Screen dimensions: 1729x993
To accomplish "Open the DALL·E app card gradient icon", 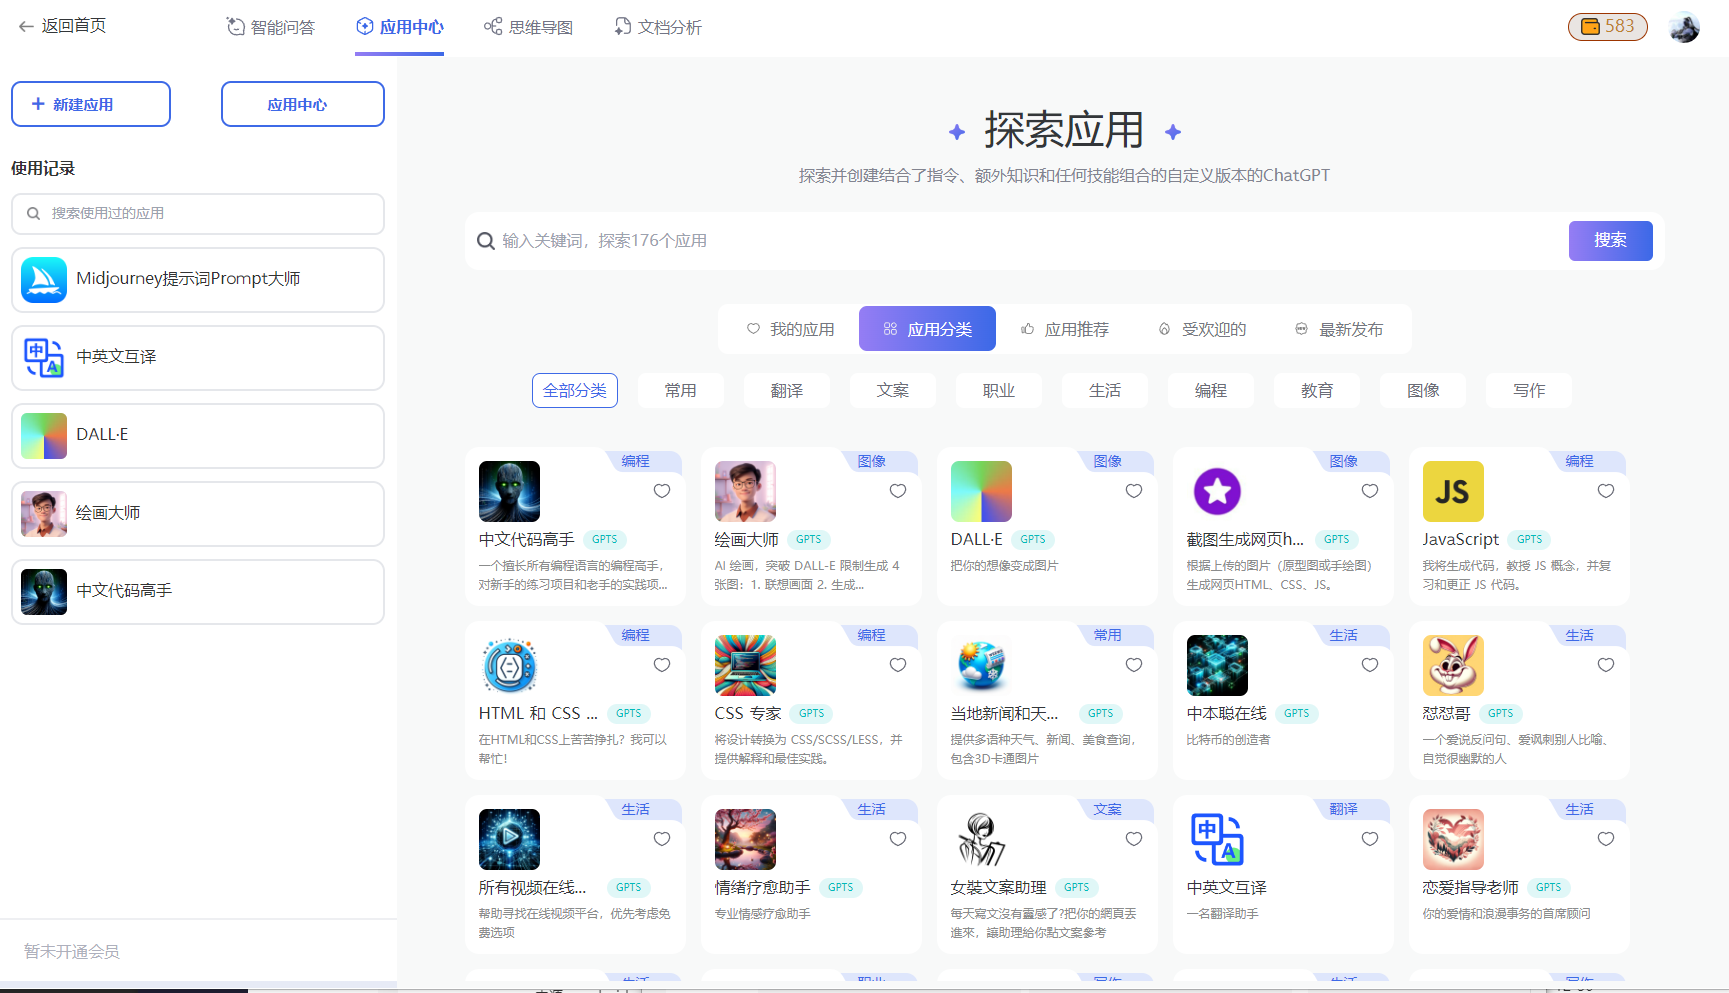I will (x=981, y=491).
